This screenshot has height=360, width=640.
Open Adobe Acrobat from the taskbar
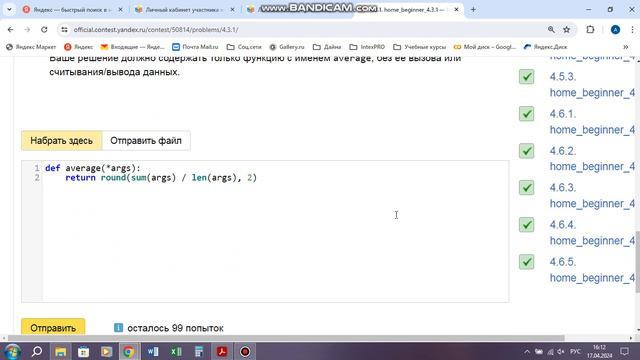point(222,351)
